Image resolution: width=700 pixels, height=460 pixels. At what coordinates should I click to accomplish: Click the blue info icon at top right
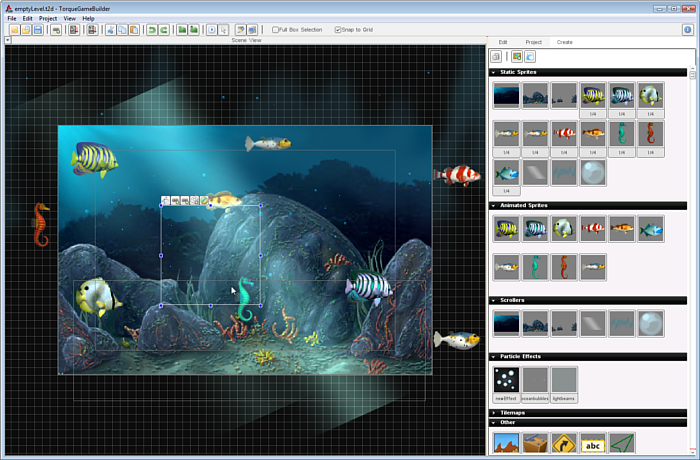tap(688, 30)
